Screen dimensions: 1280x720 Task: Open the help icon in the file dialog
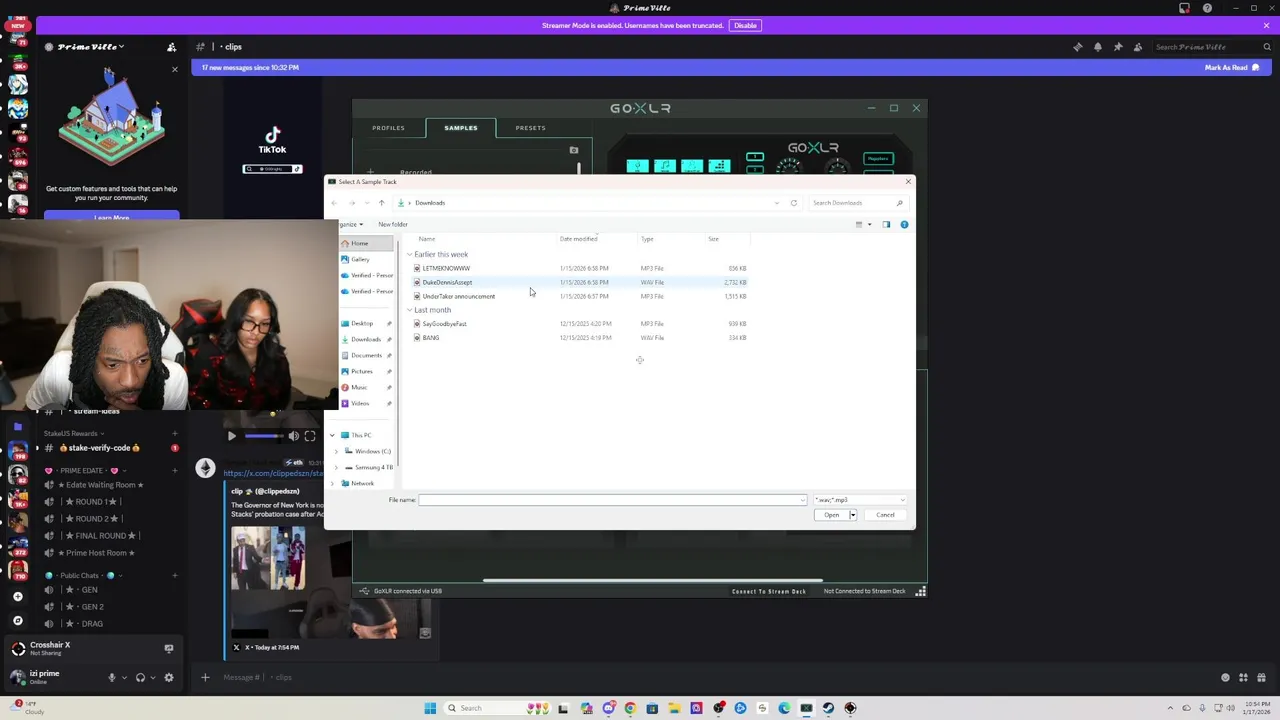(x=904, y=224)
